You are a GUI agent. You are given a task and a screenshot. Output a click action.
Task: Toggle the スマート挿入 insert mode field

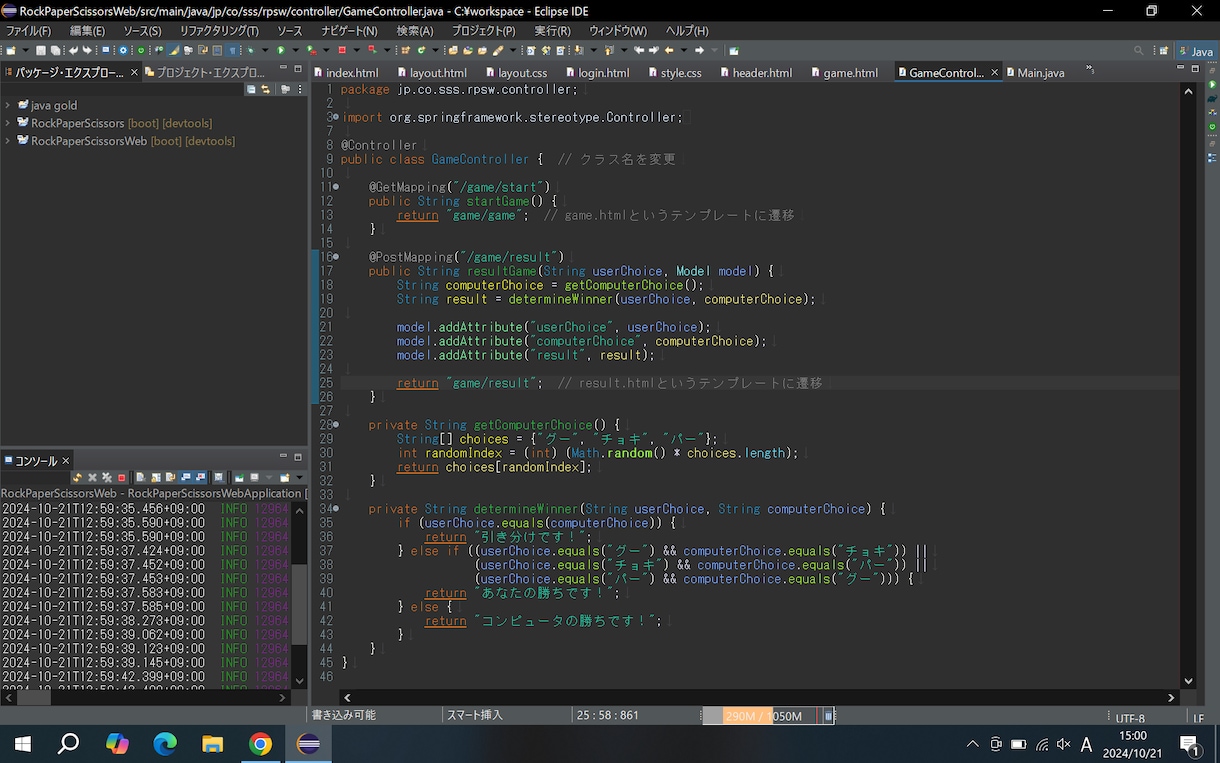pos(474,715)
